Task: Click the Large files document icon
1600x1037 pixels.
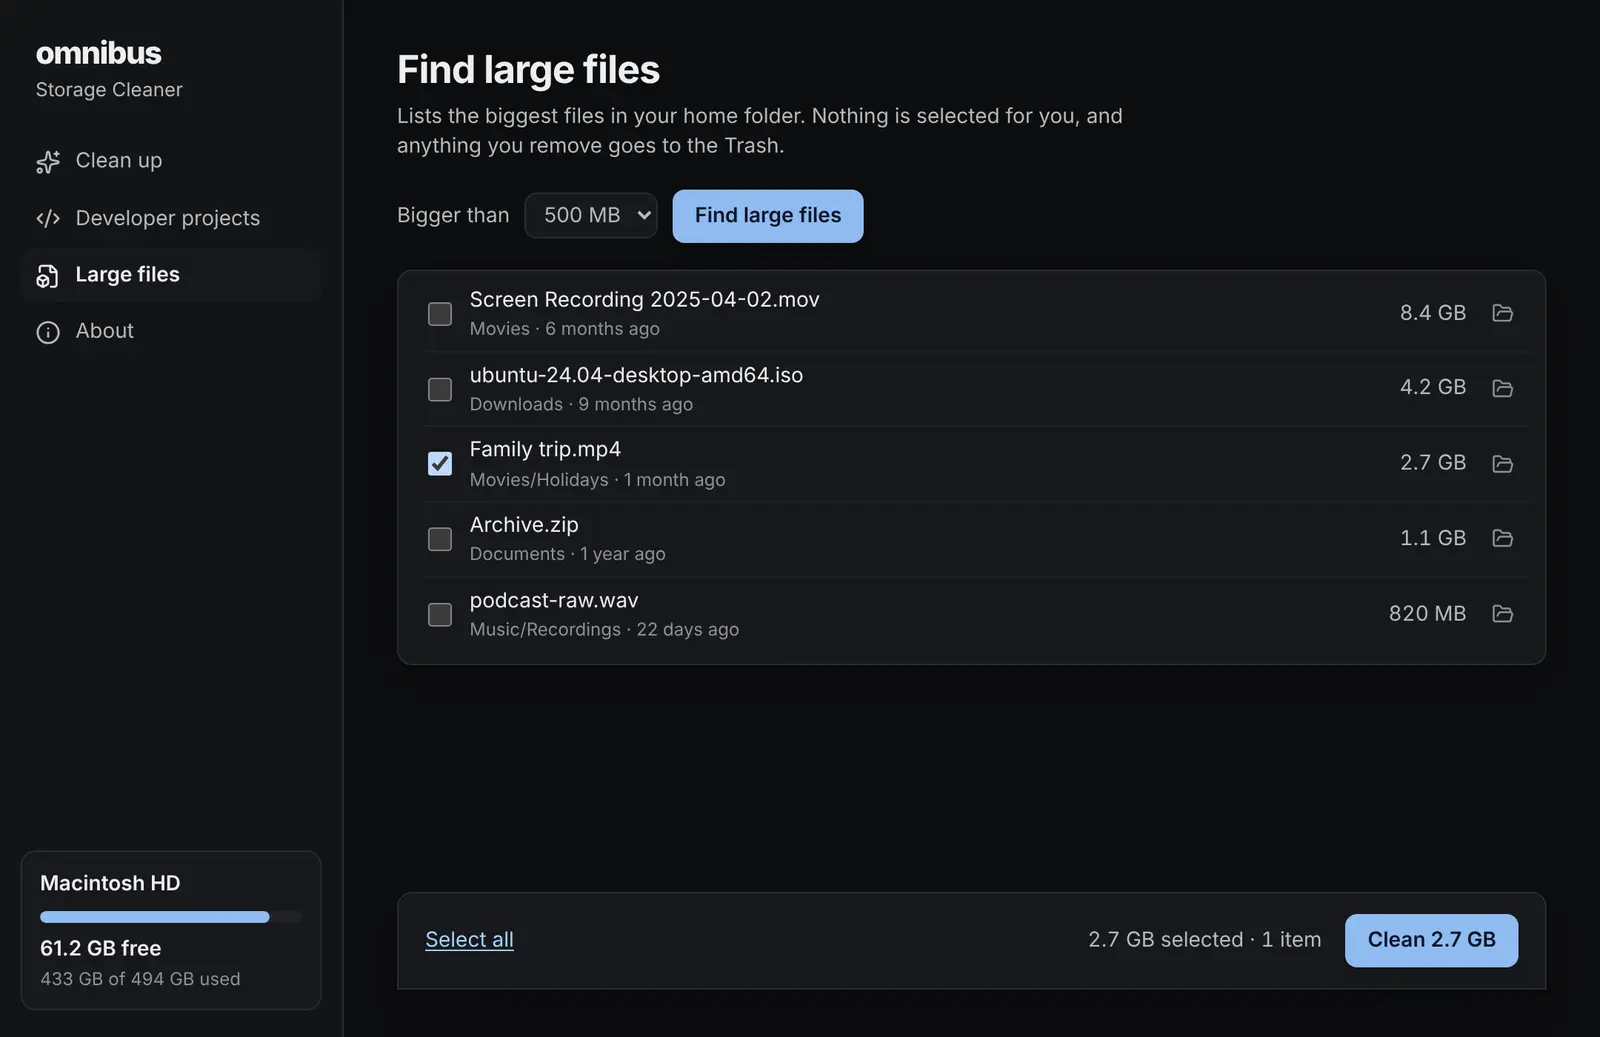Action: click(48, 276)
